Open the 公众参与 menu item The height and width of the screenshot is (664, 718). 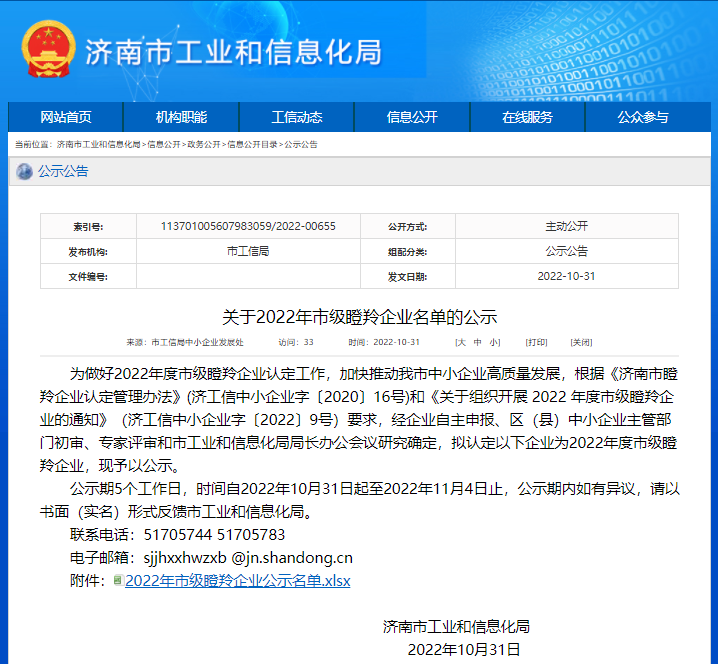643,117
